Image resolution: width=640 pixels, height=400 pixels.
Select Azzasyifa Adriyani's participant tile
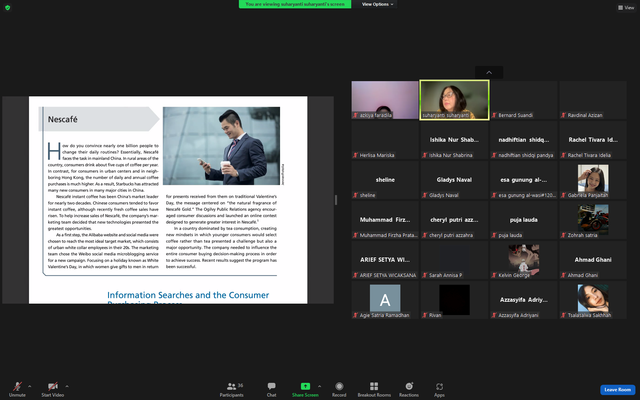pos(524,300)
